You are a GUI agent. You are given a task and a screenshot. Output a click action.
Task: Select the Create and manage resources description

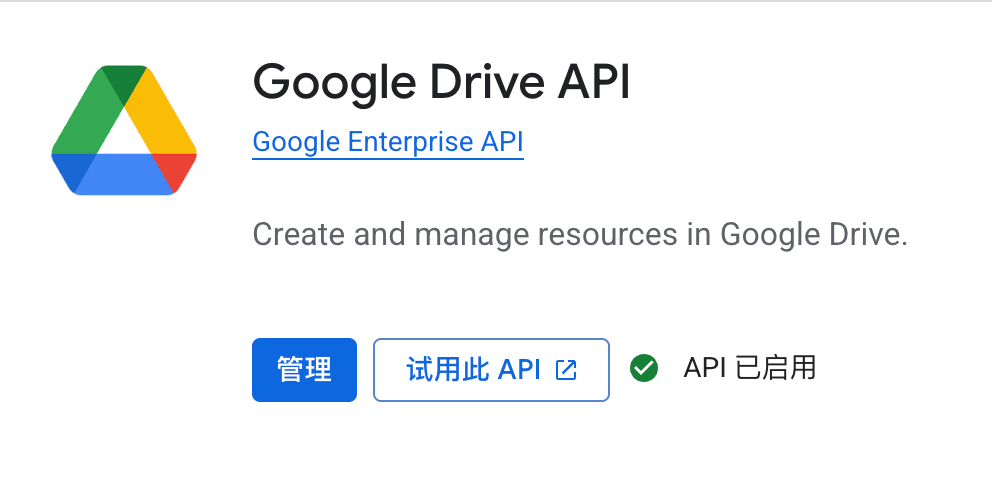tap(580, 235)
